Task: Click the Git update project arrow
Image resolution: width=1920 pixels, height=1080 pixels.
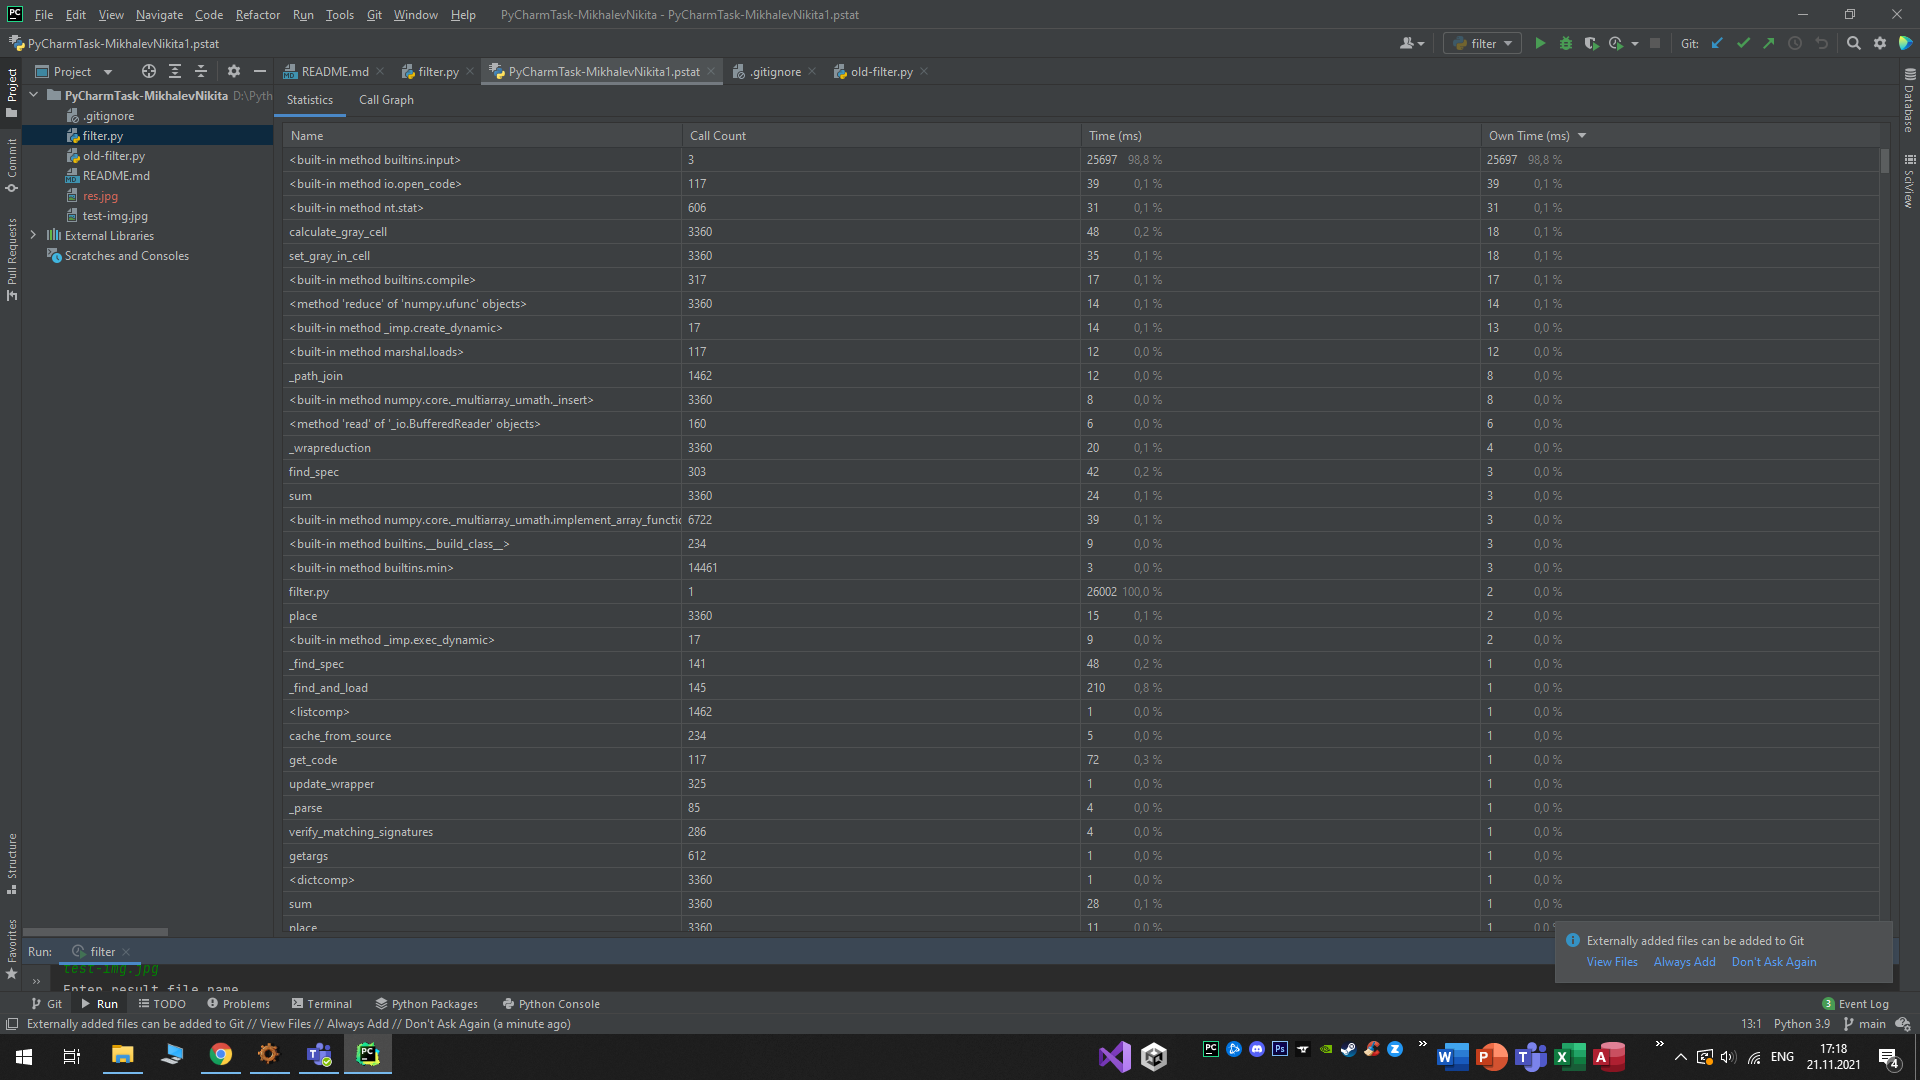Action: (x=1717, y=43)
